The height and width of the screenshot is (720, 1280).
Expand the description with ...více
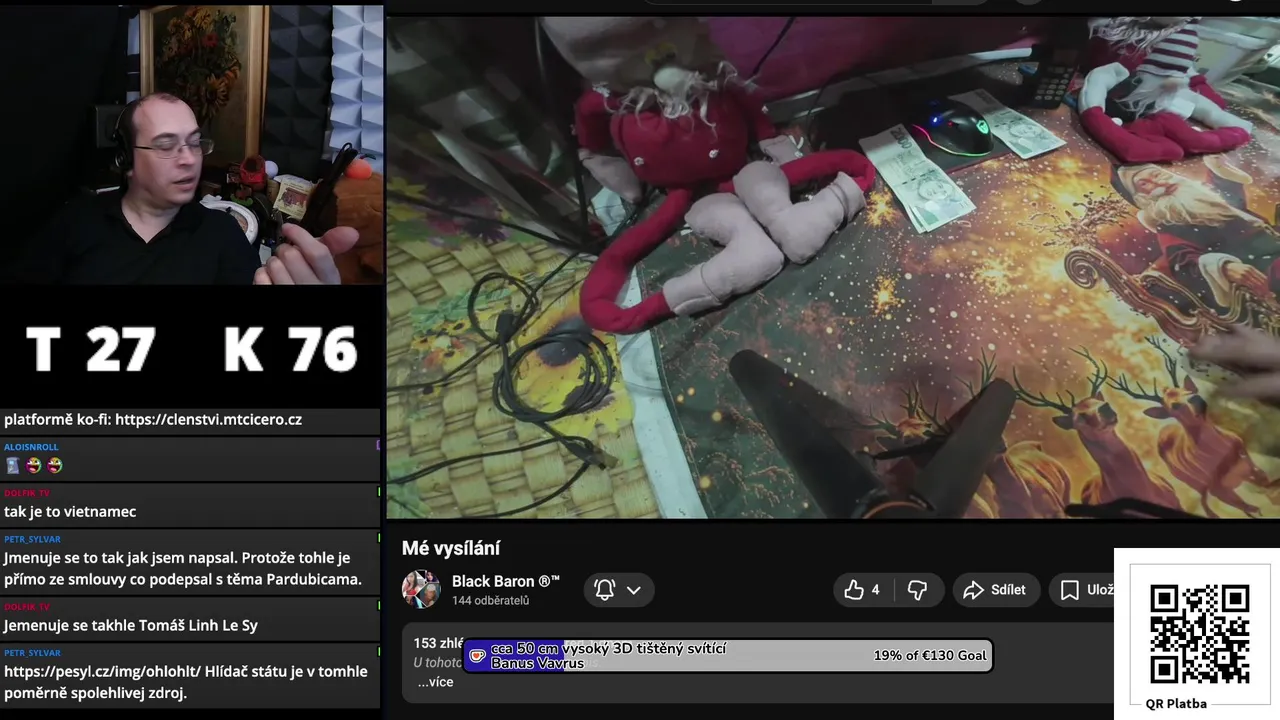[x=435, y=682]
